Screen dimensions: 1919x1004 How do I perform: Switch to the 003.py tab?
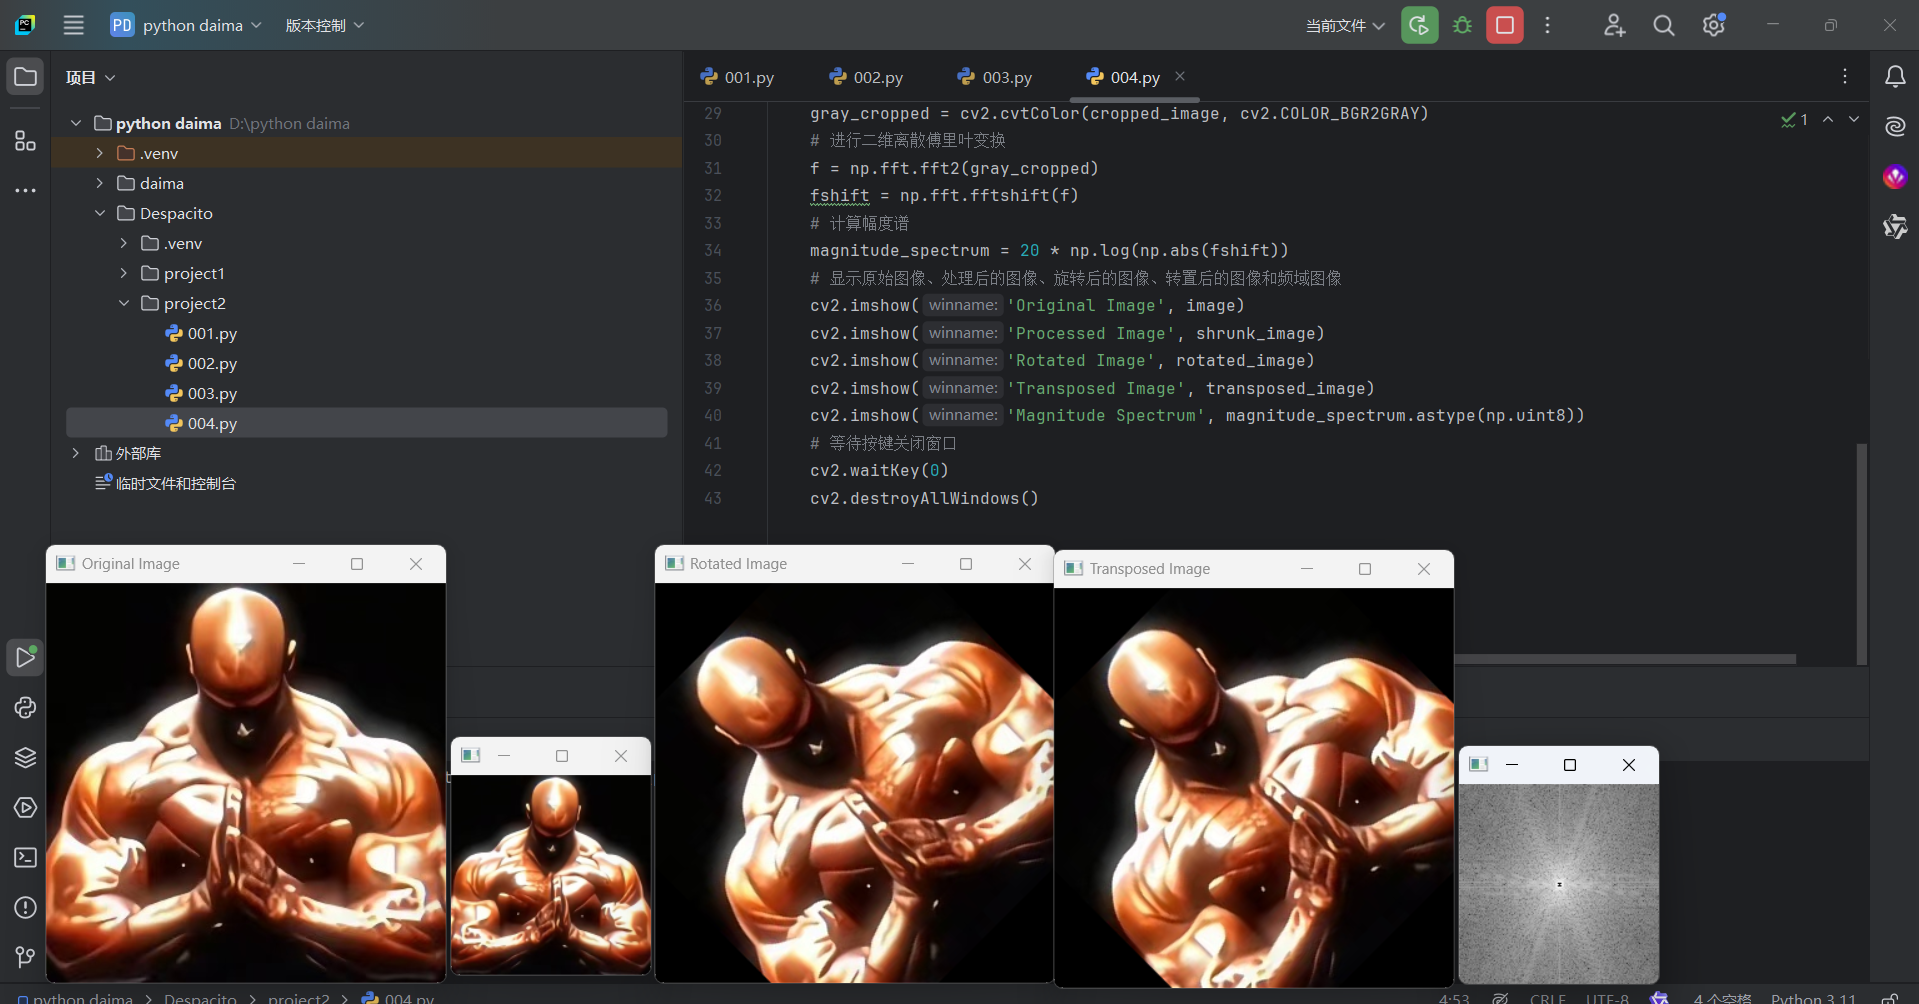[x=995, y=77]
